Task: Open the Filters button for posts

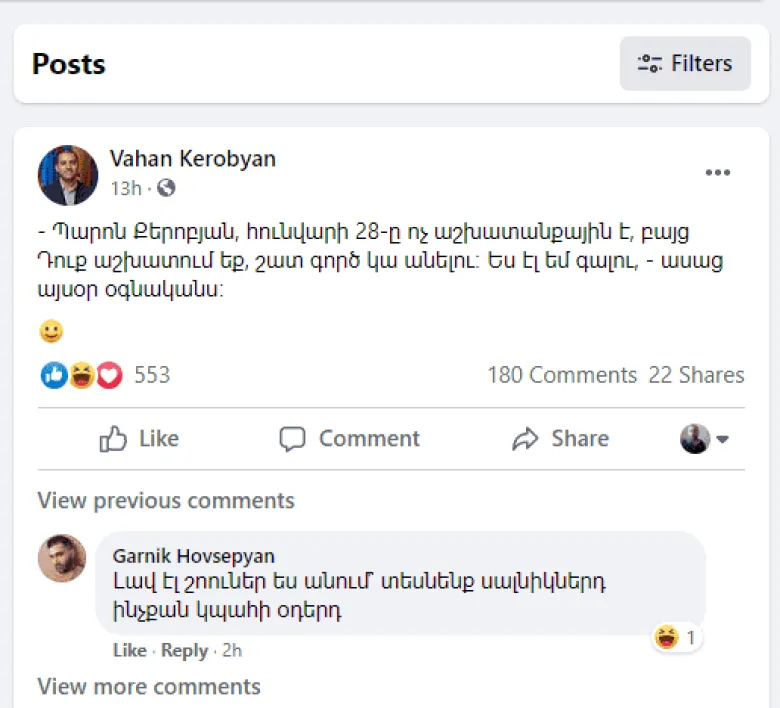Action: click(x=685, y=64)
